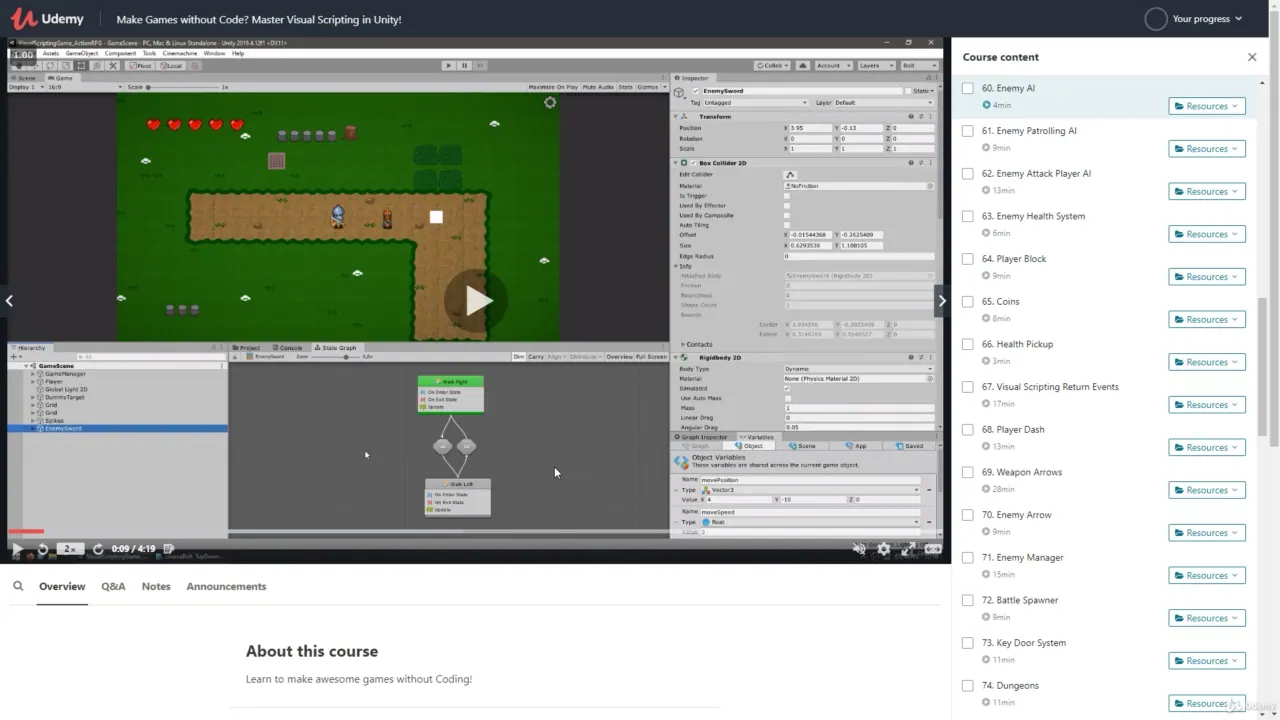Image resolution: width=1280 pixels, height=720 pixels.
Task: Click the large play button on video
Action: [x=476, y=301]
